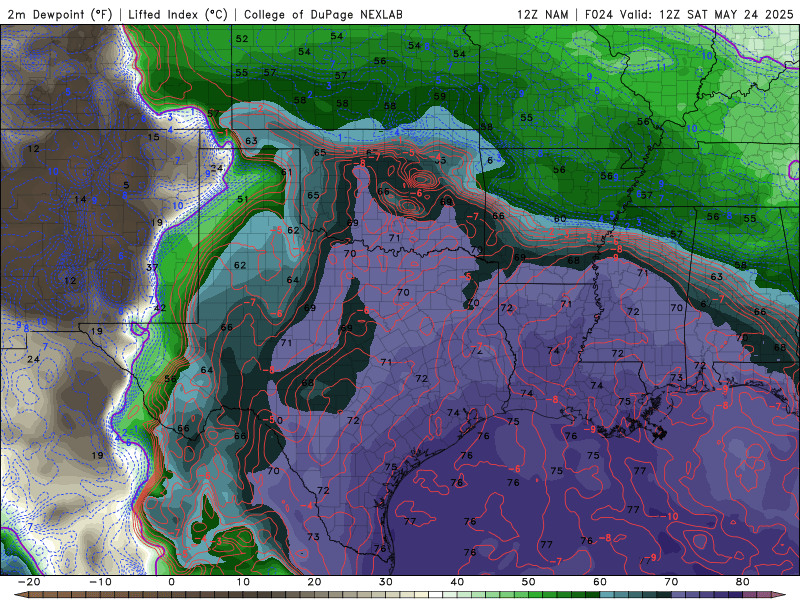Screen dimensions: 800x600
Task: Click the dewpoint value 42 on the map
Action: [160, 308]
